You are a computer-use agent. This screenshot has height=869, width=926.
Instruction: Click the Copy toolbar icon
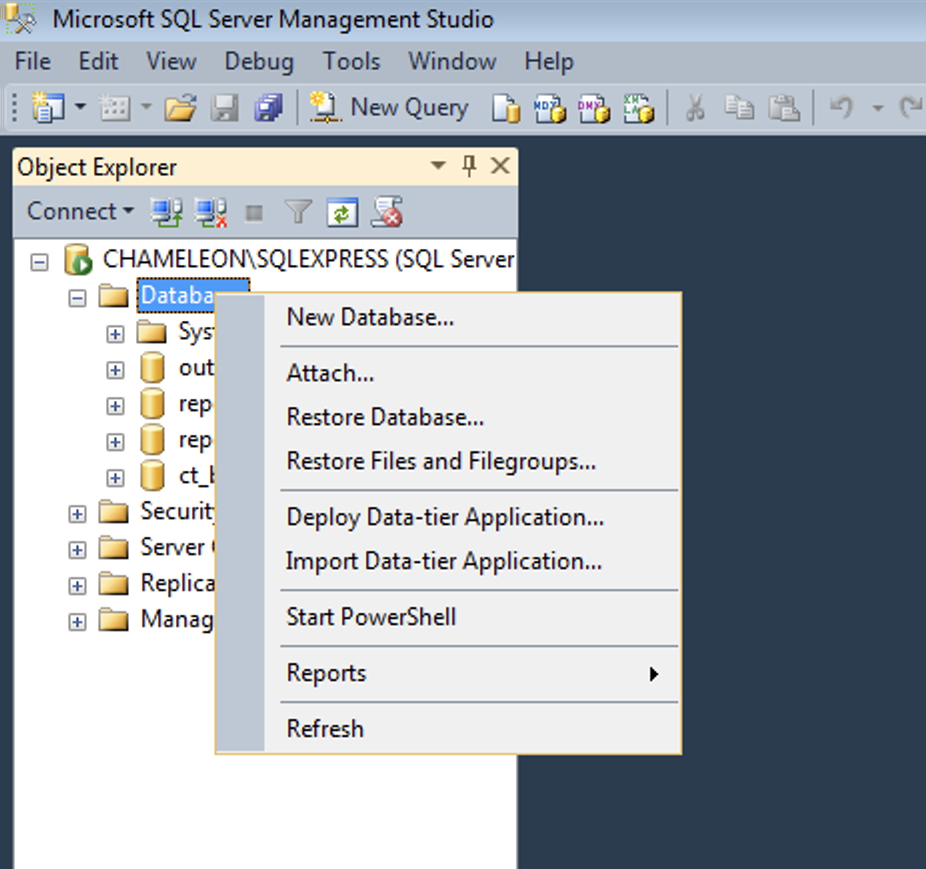[739, 108]
